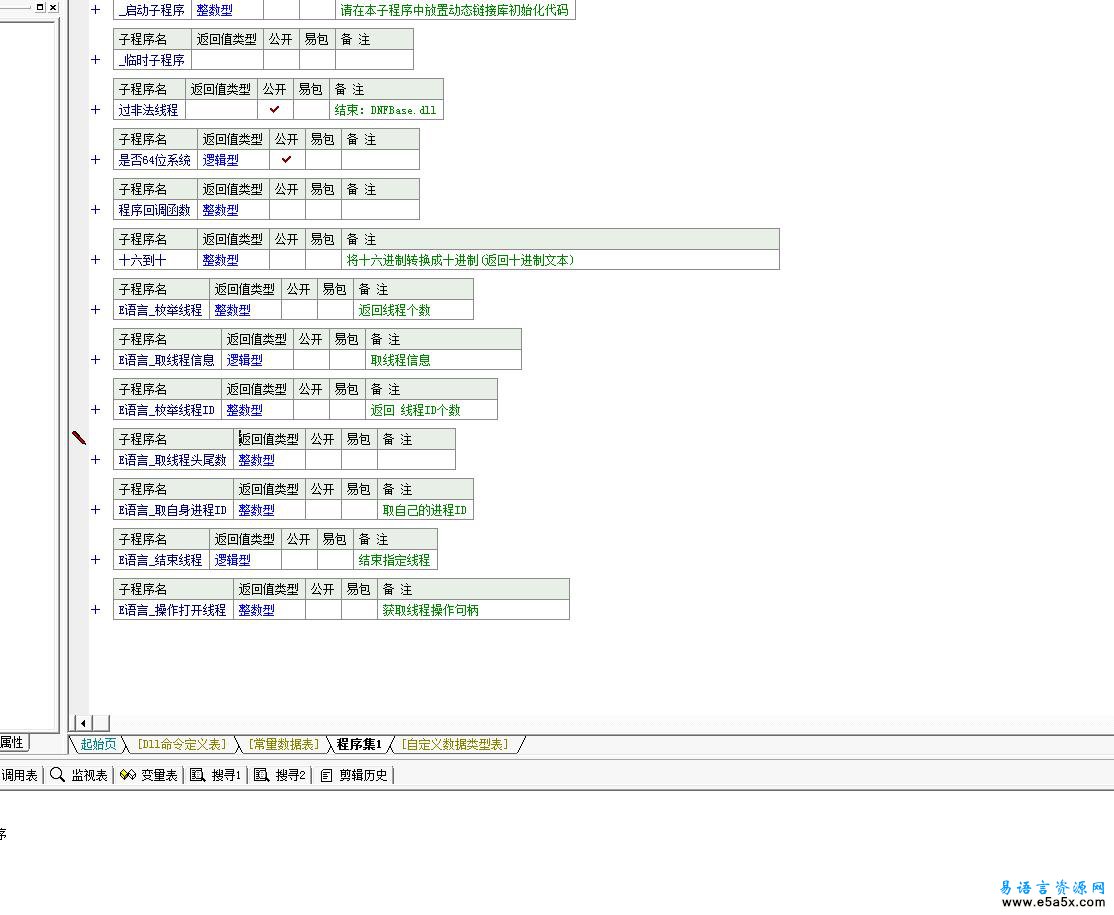Screen dimensions: 1114x915
Task: Click 公开 cell of 程序回调函数 row
Action: click(287, 210)
